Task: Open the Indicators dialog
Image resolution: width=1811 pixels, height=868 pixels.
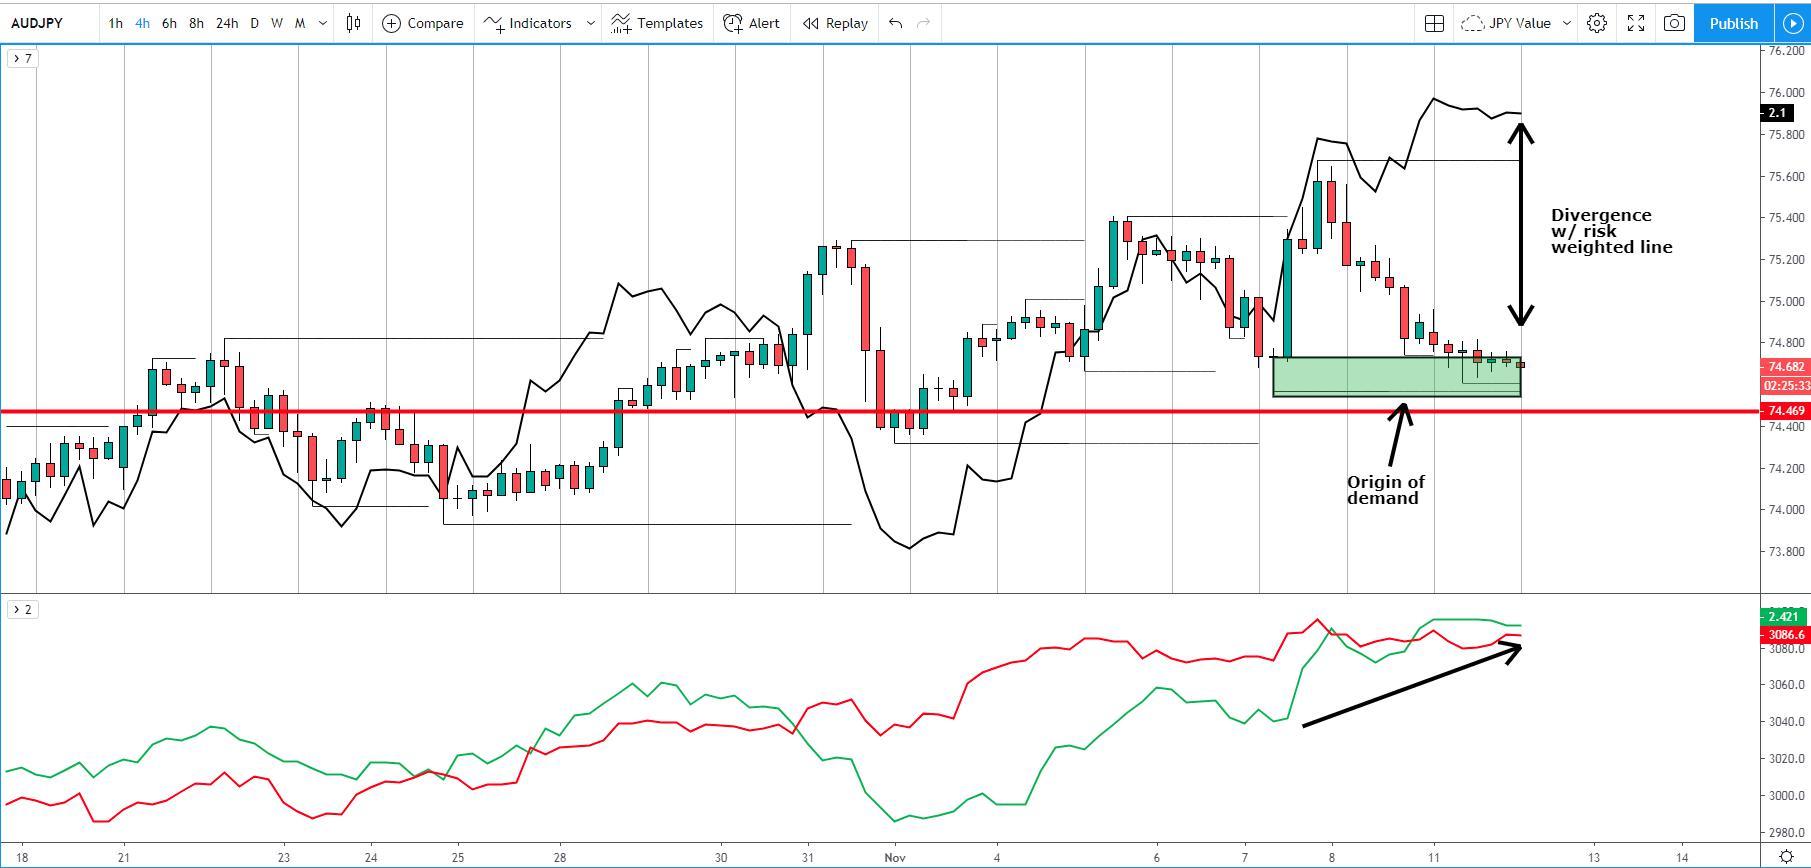Action: point(529,23)
